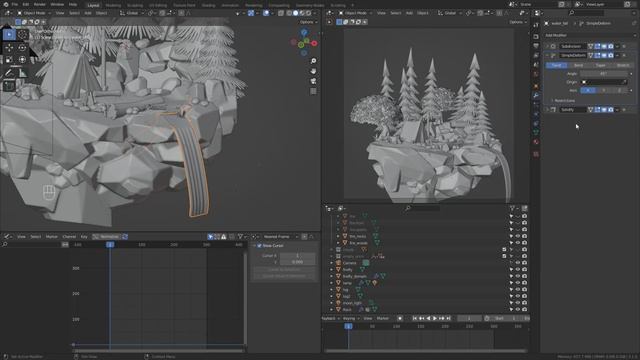Switch to solid viewport shading in the left viewport
The image size is (640, 360).
coord(295,13)
